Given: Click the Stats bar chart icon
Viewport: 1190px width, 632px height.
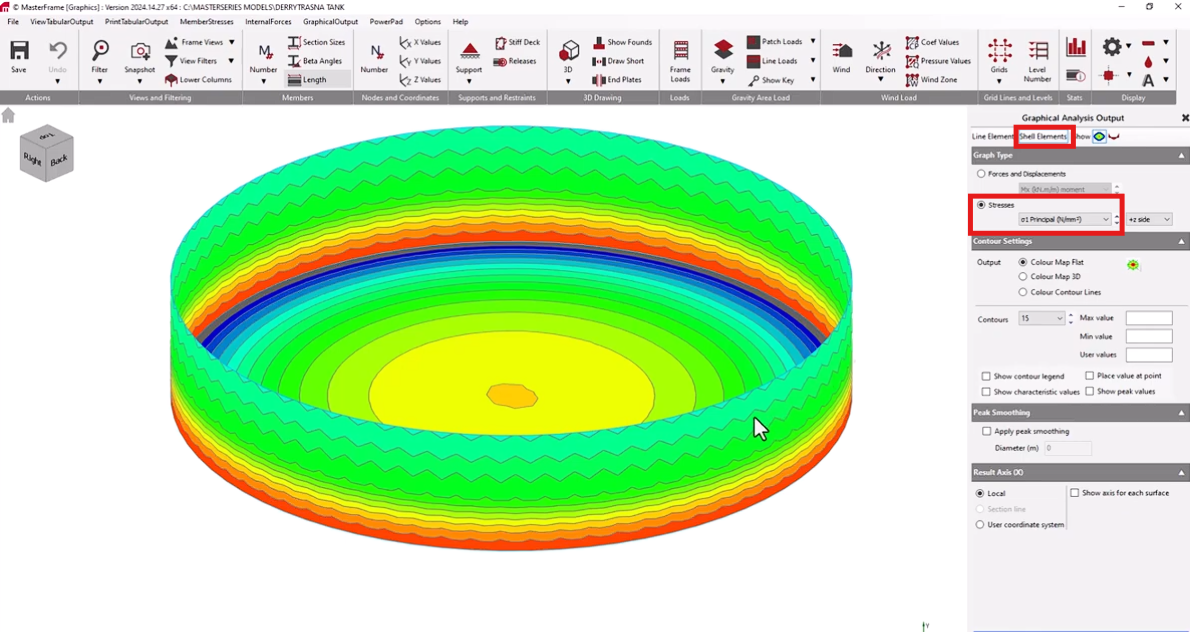Looking at the screenshot, I should [1076, 48].
